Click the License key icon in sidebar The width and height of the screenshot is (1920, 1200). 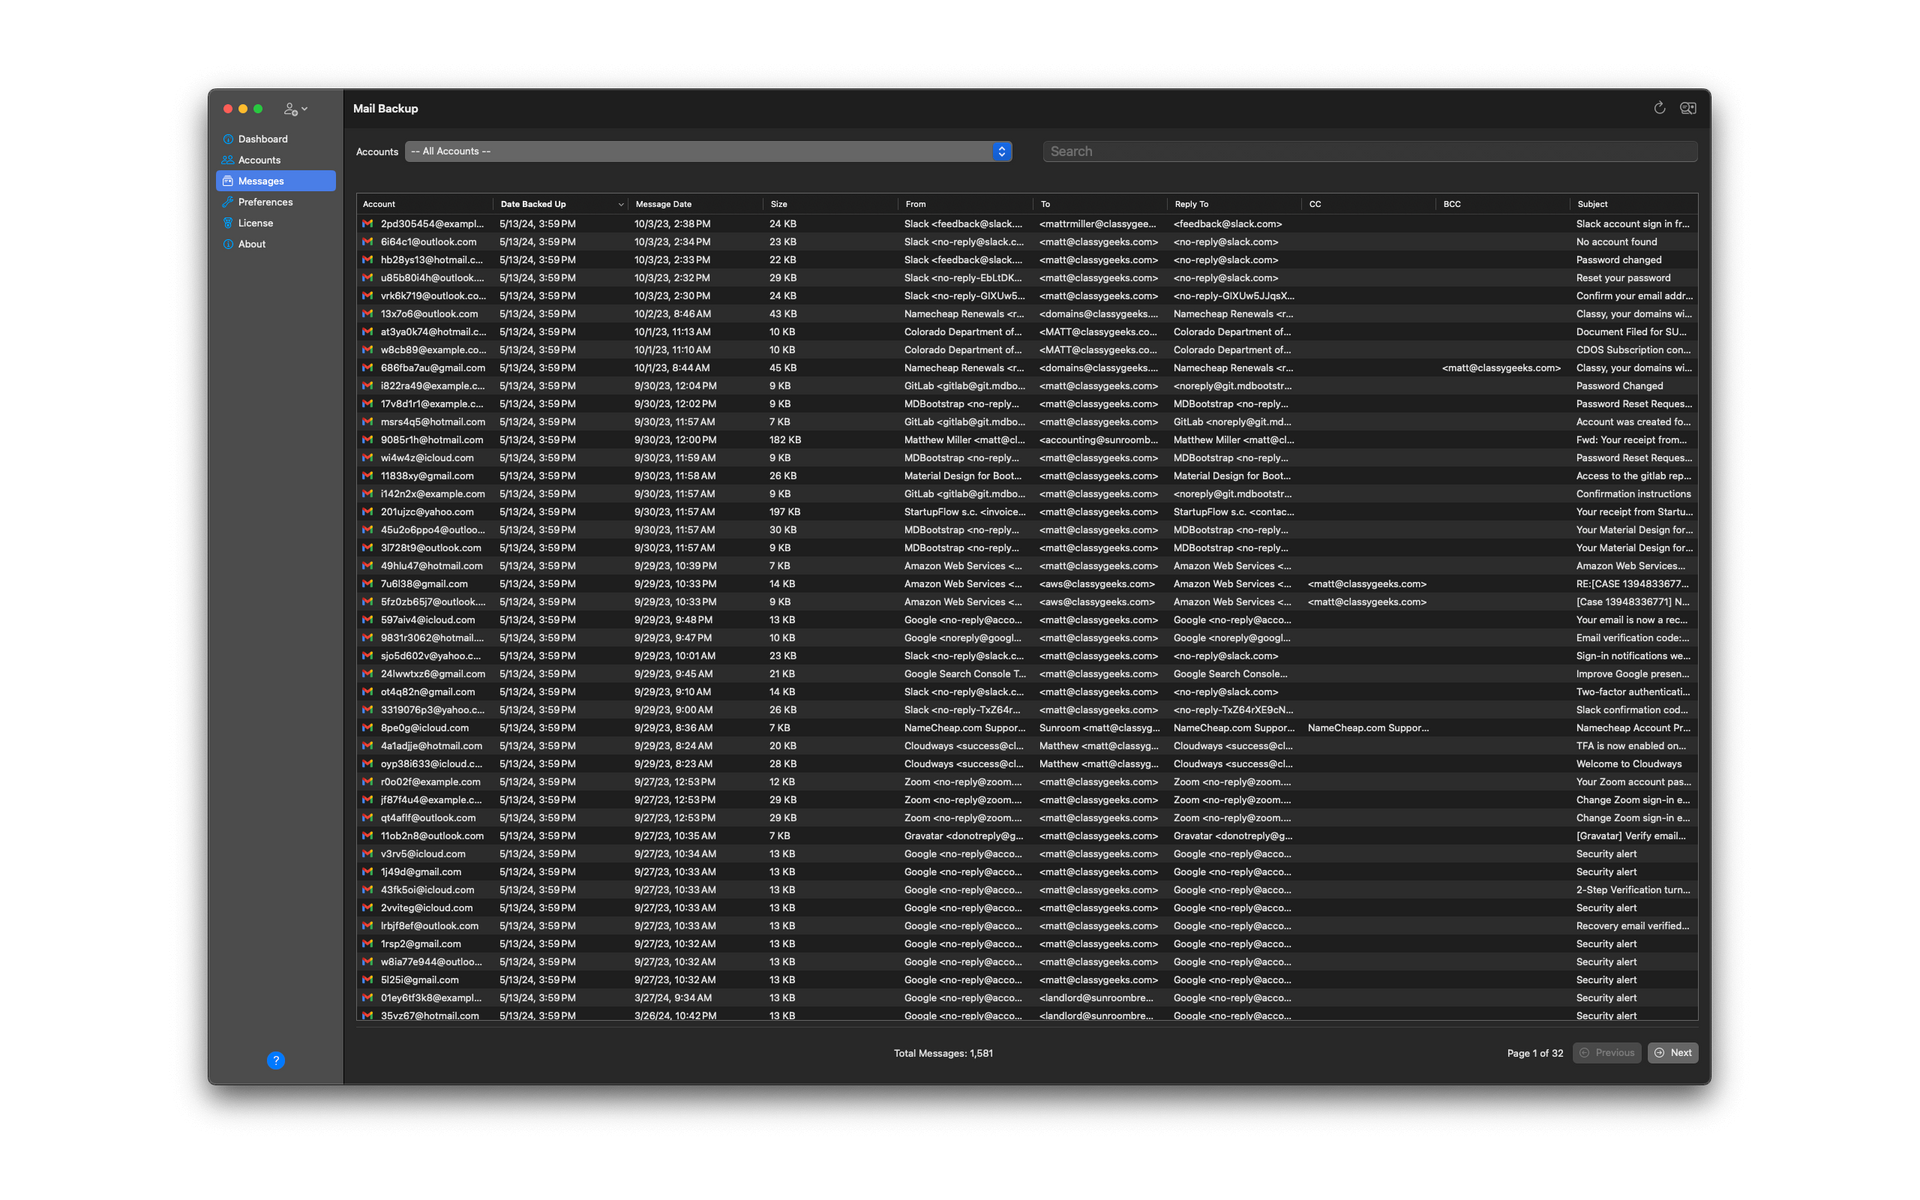[228, 223]
